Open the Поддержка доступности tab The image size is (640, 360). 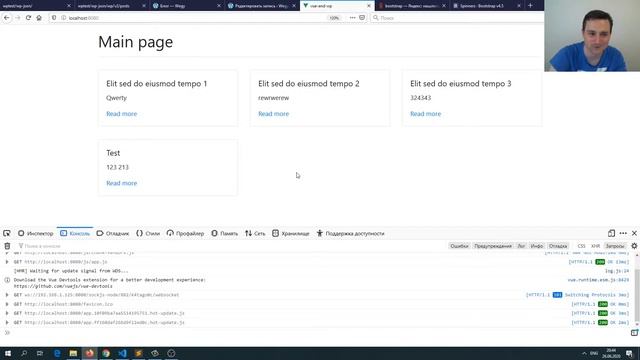click(351, 233)
